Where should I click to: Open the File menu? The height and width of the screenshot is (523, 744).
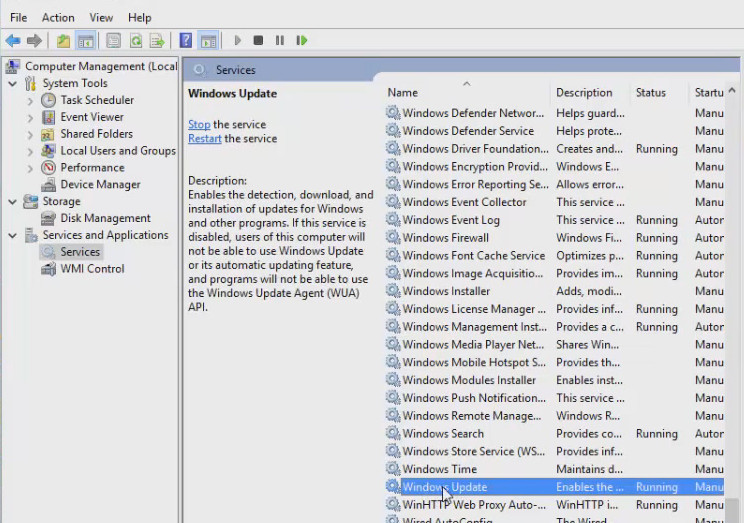pyautogui.click(x=19, y=18)
